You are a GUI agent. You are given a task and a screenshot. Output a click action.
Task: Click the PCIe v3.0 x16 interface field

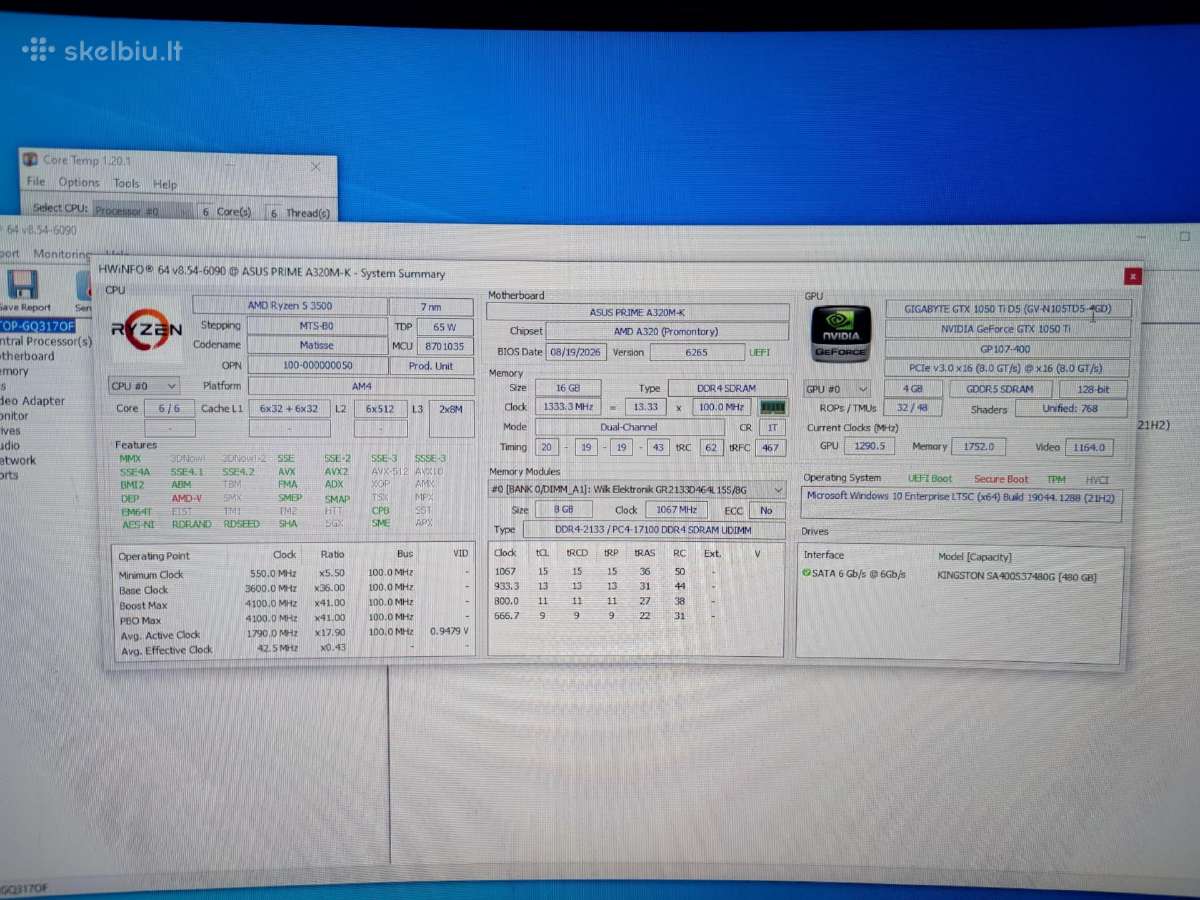(1007, 369)
